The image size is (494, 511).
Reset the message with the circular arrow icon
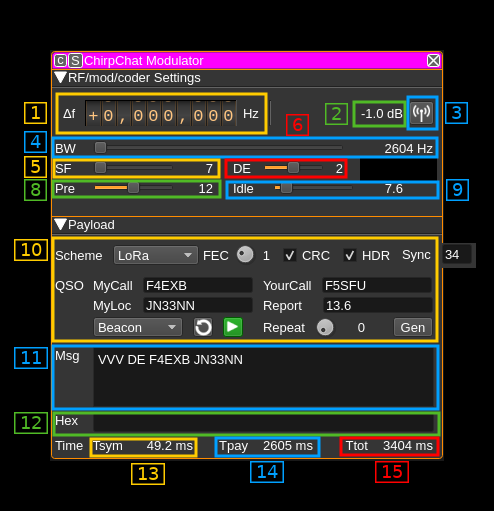pyautogui.click(x=203, y=327)
